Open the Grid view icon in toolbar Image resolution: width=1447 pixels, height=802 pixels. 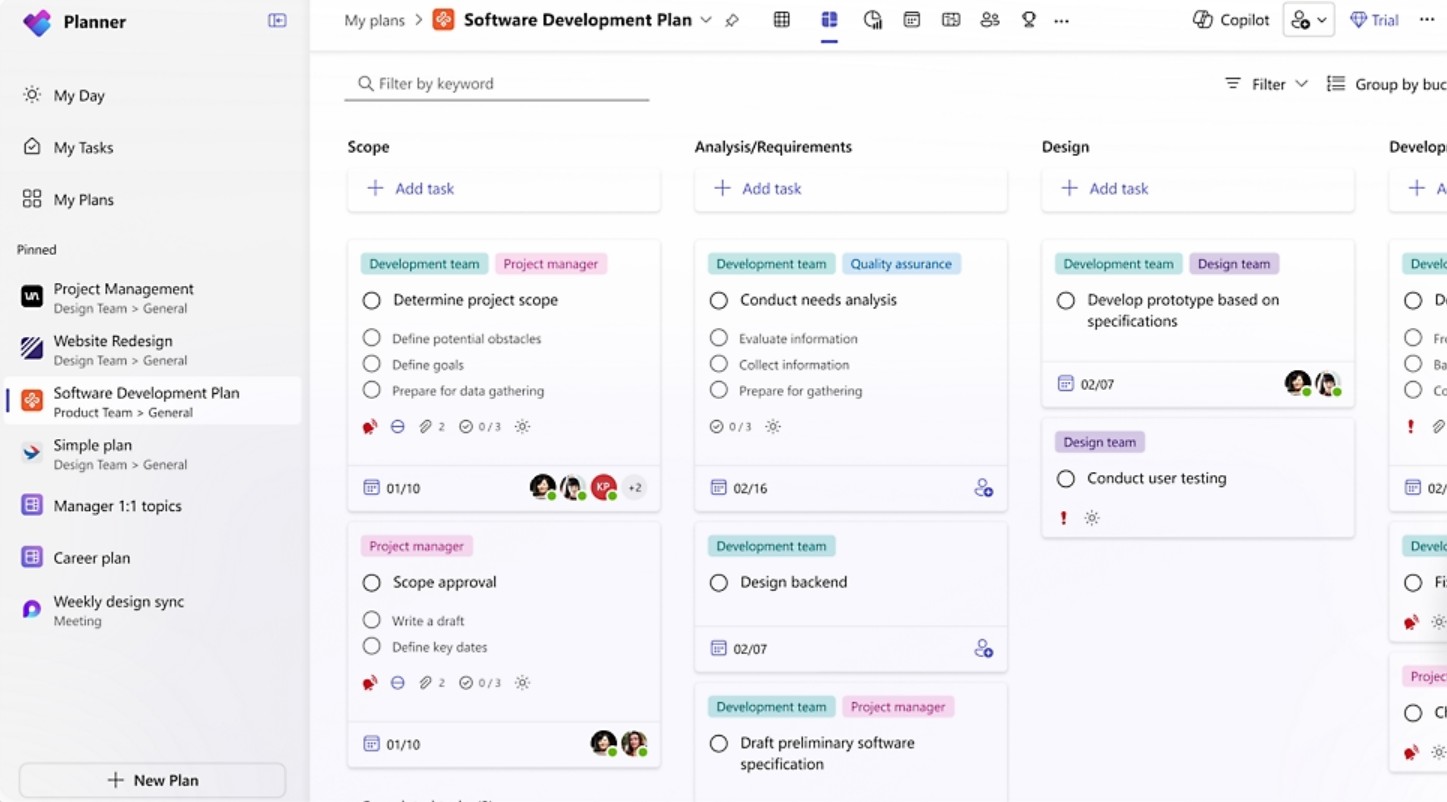tap(782, 20)
